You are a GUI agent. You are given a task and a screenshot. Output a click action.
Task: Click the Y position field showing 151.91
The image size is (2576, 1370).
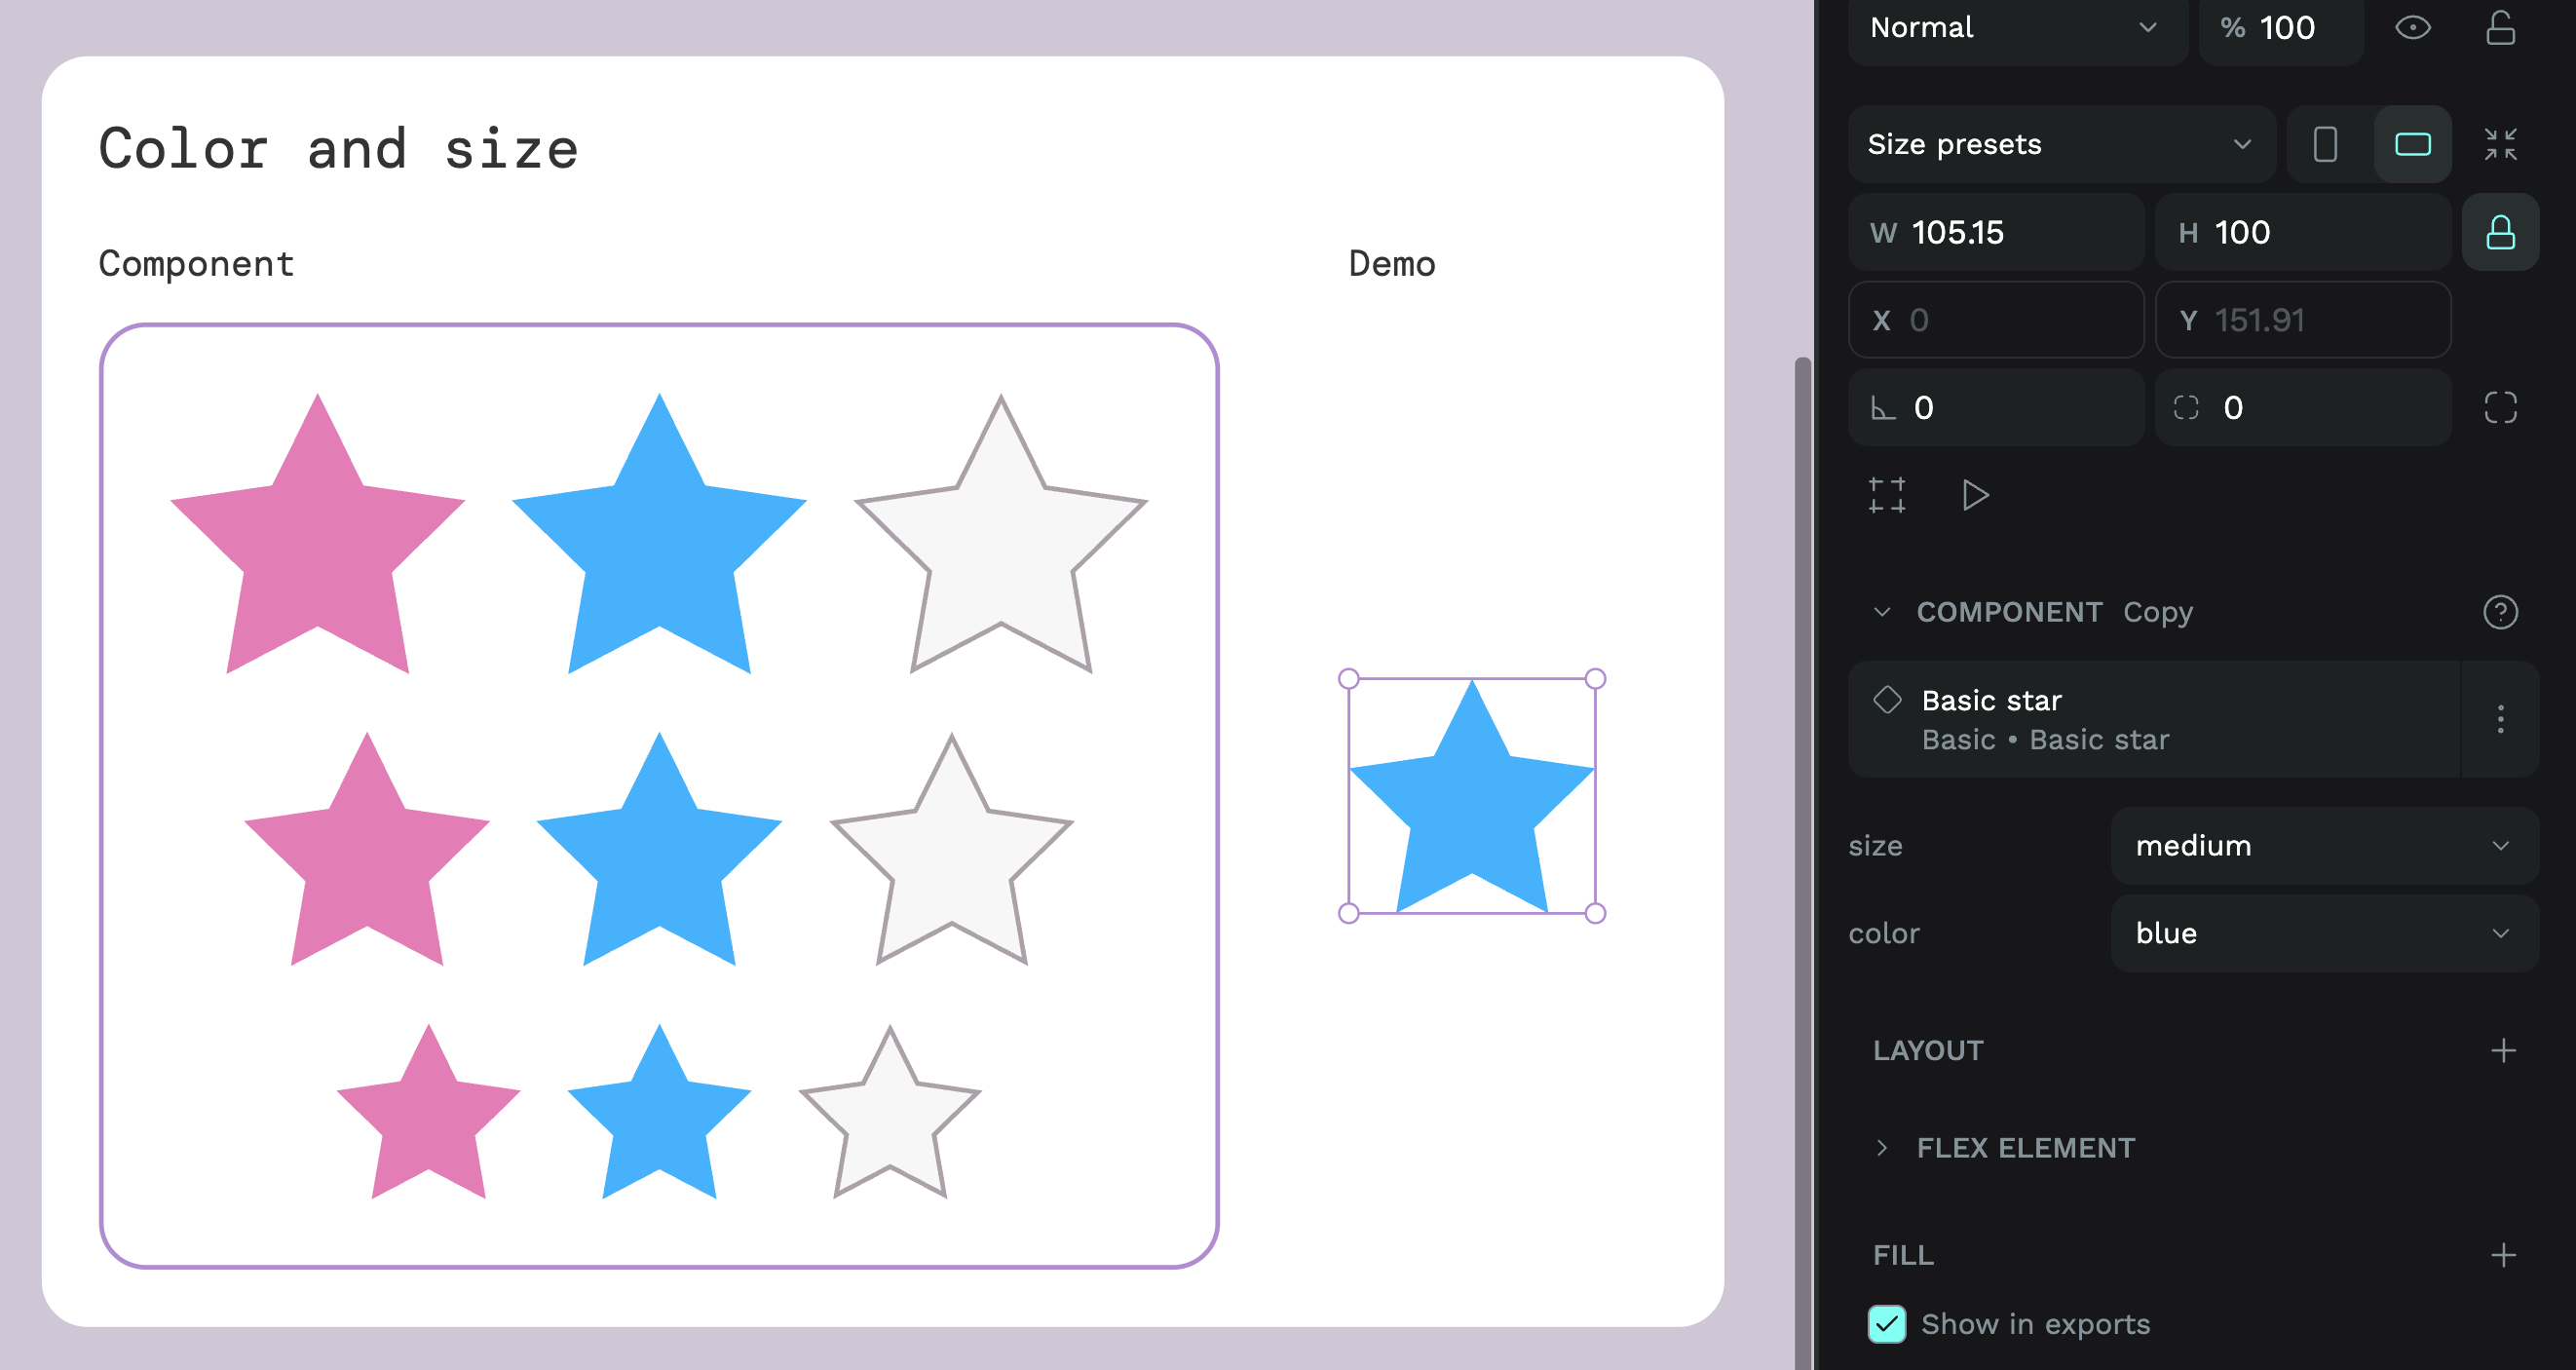2302,320
